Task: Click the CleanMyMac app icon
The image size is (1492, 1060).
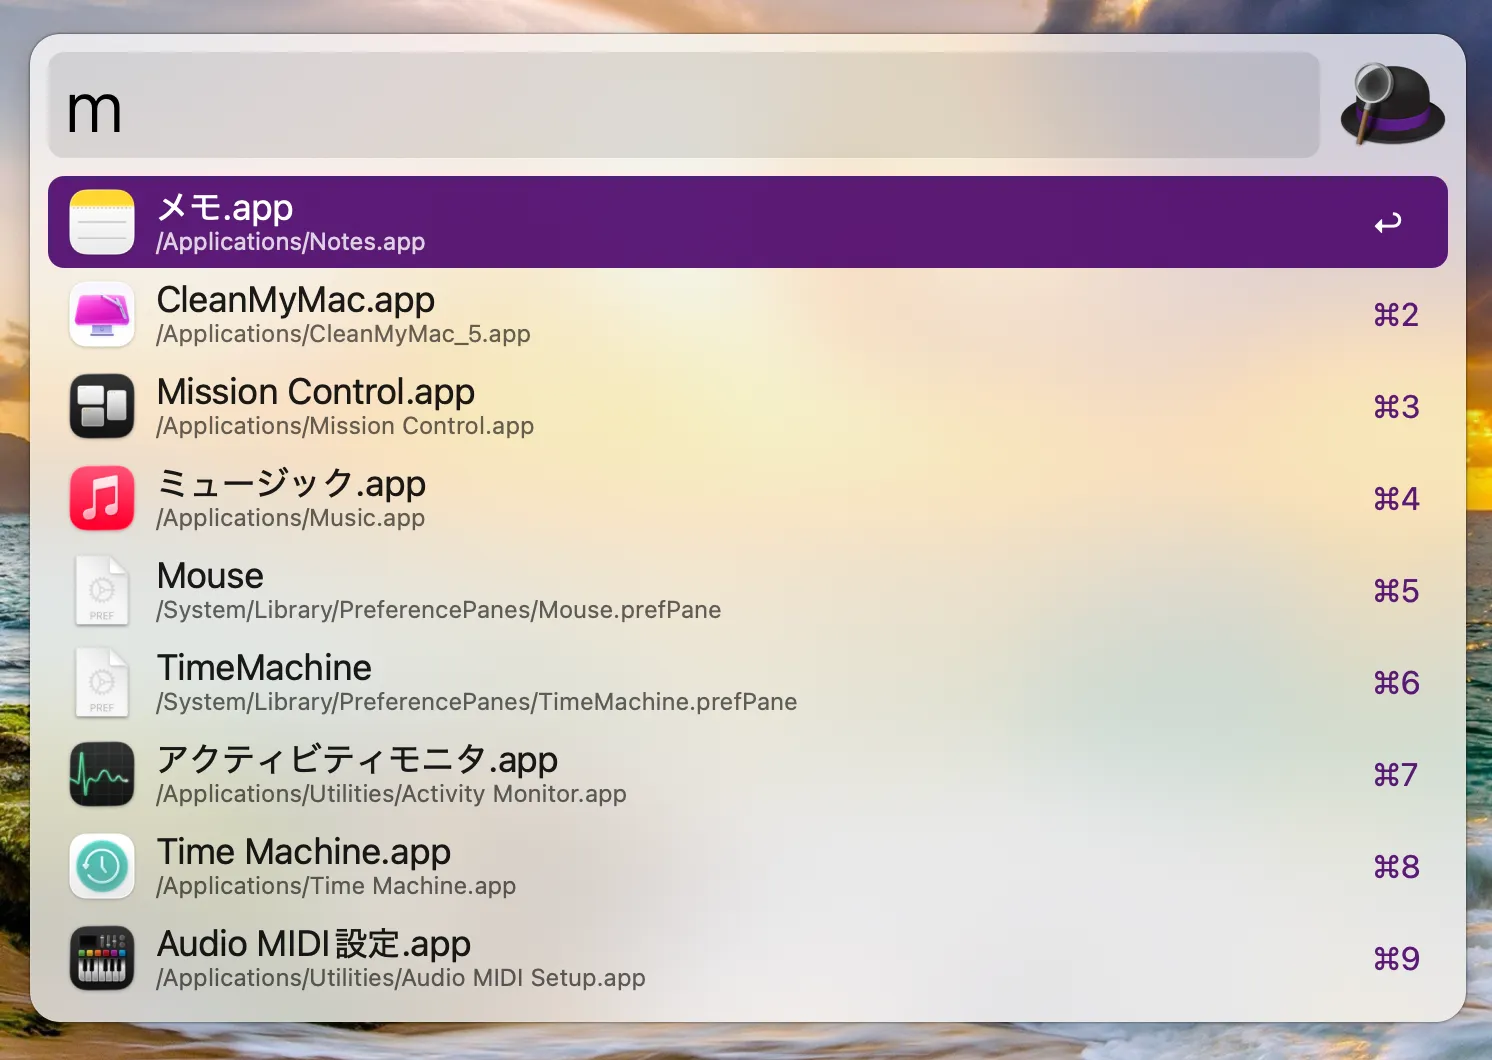Action: click(x=102, y=314)
